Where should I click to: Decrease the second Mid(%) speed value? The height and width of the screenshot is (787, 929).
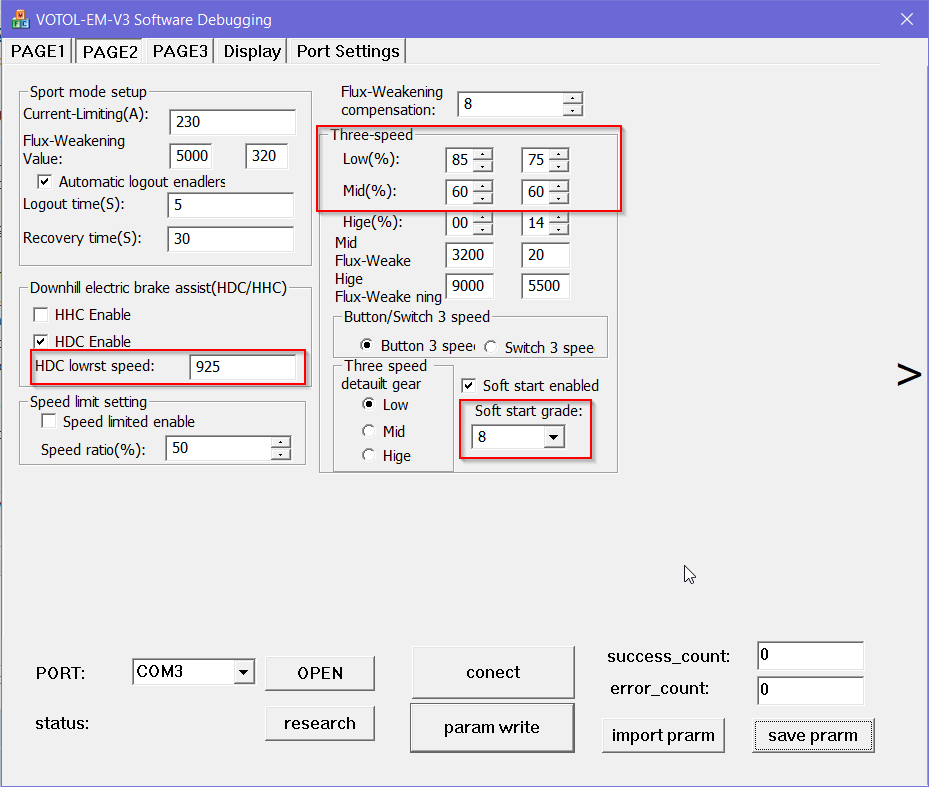[558, 197]
